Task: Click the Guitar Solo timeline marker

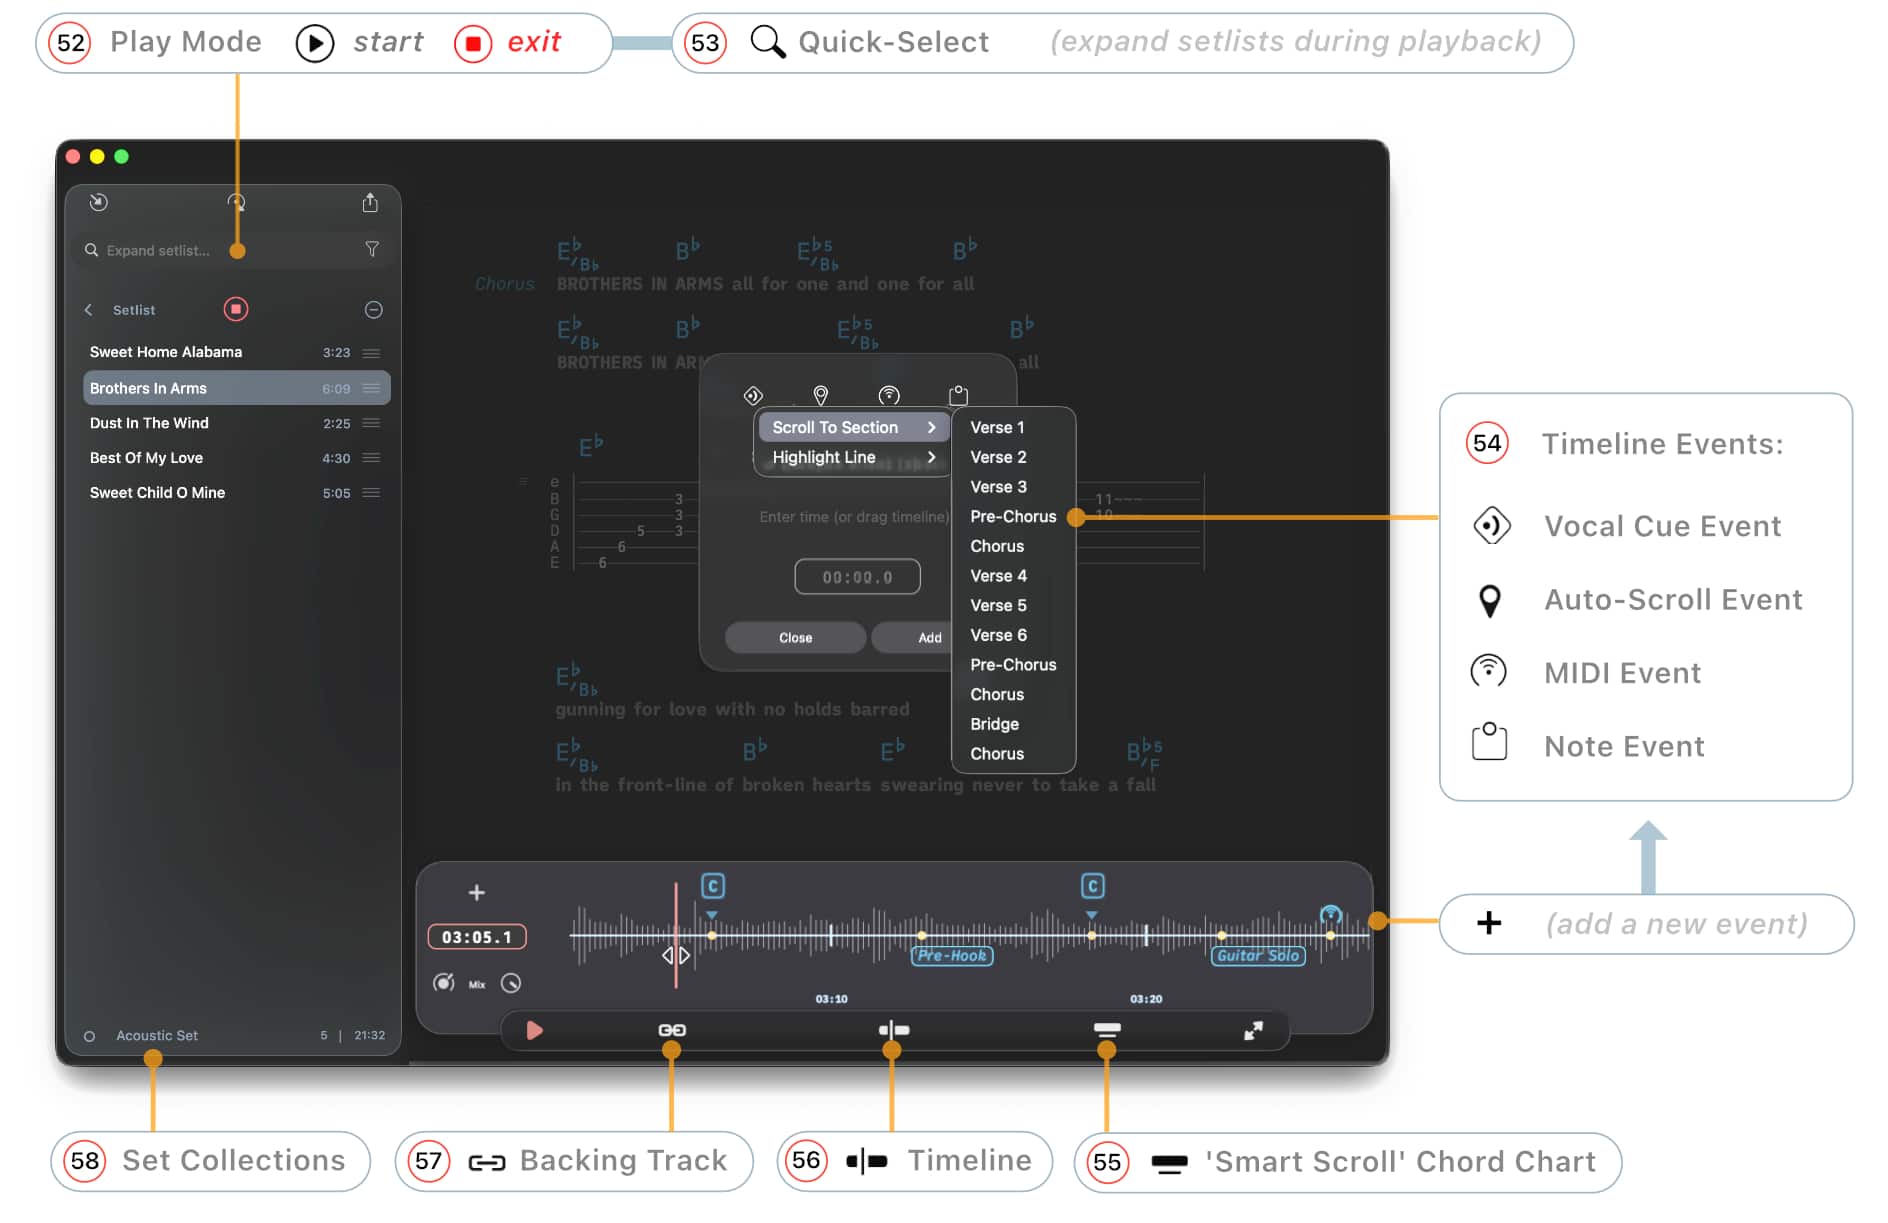Action: (1257, 955)
